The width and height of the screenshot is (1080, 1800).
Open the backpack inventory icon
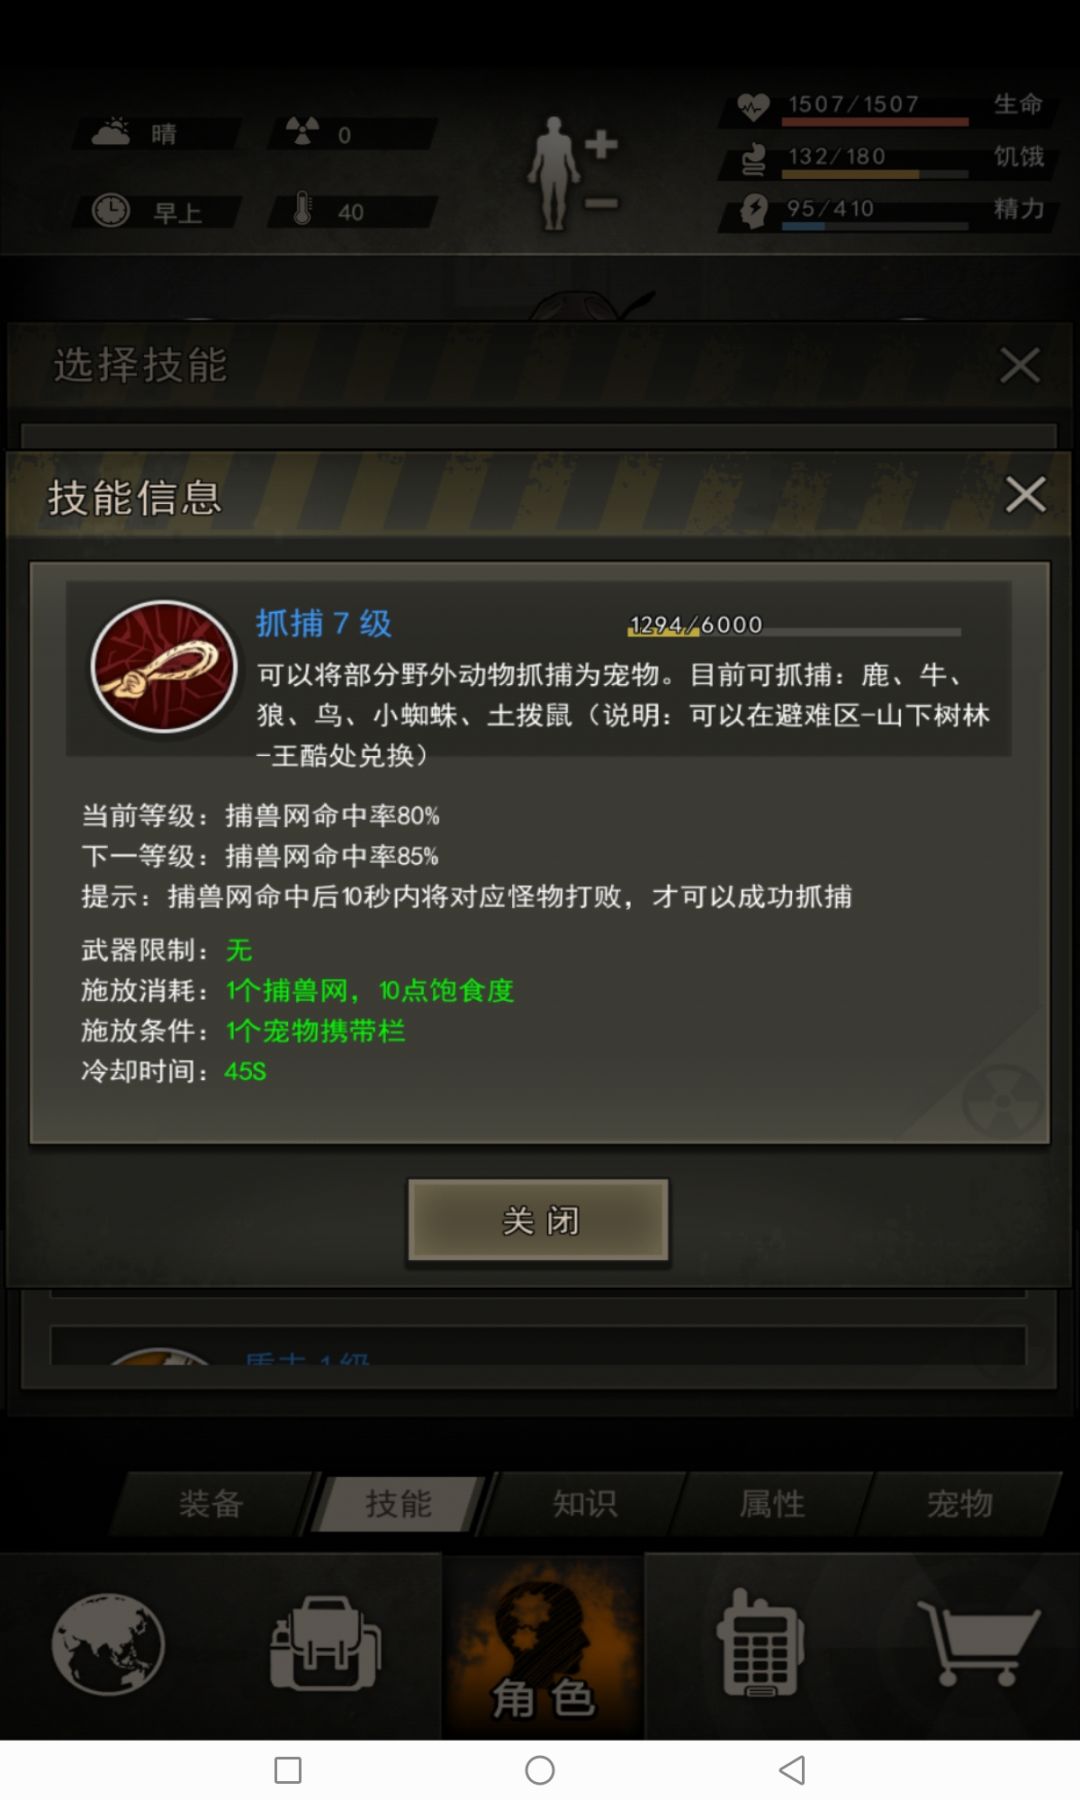[x=325, y=1643]
